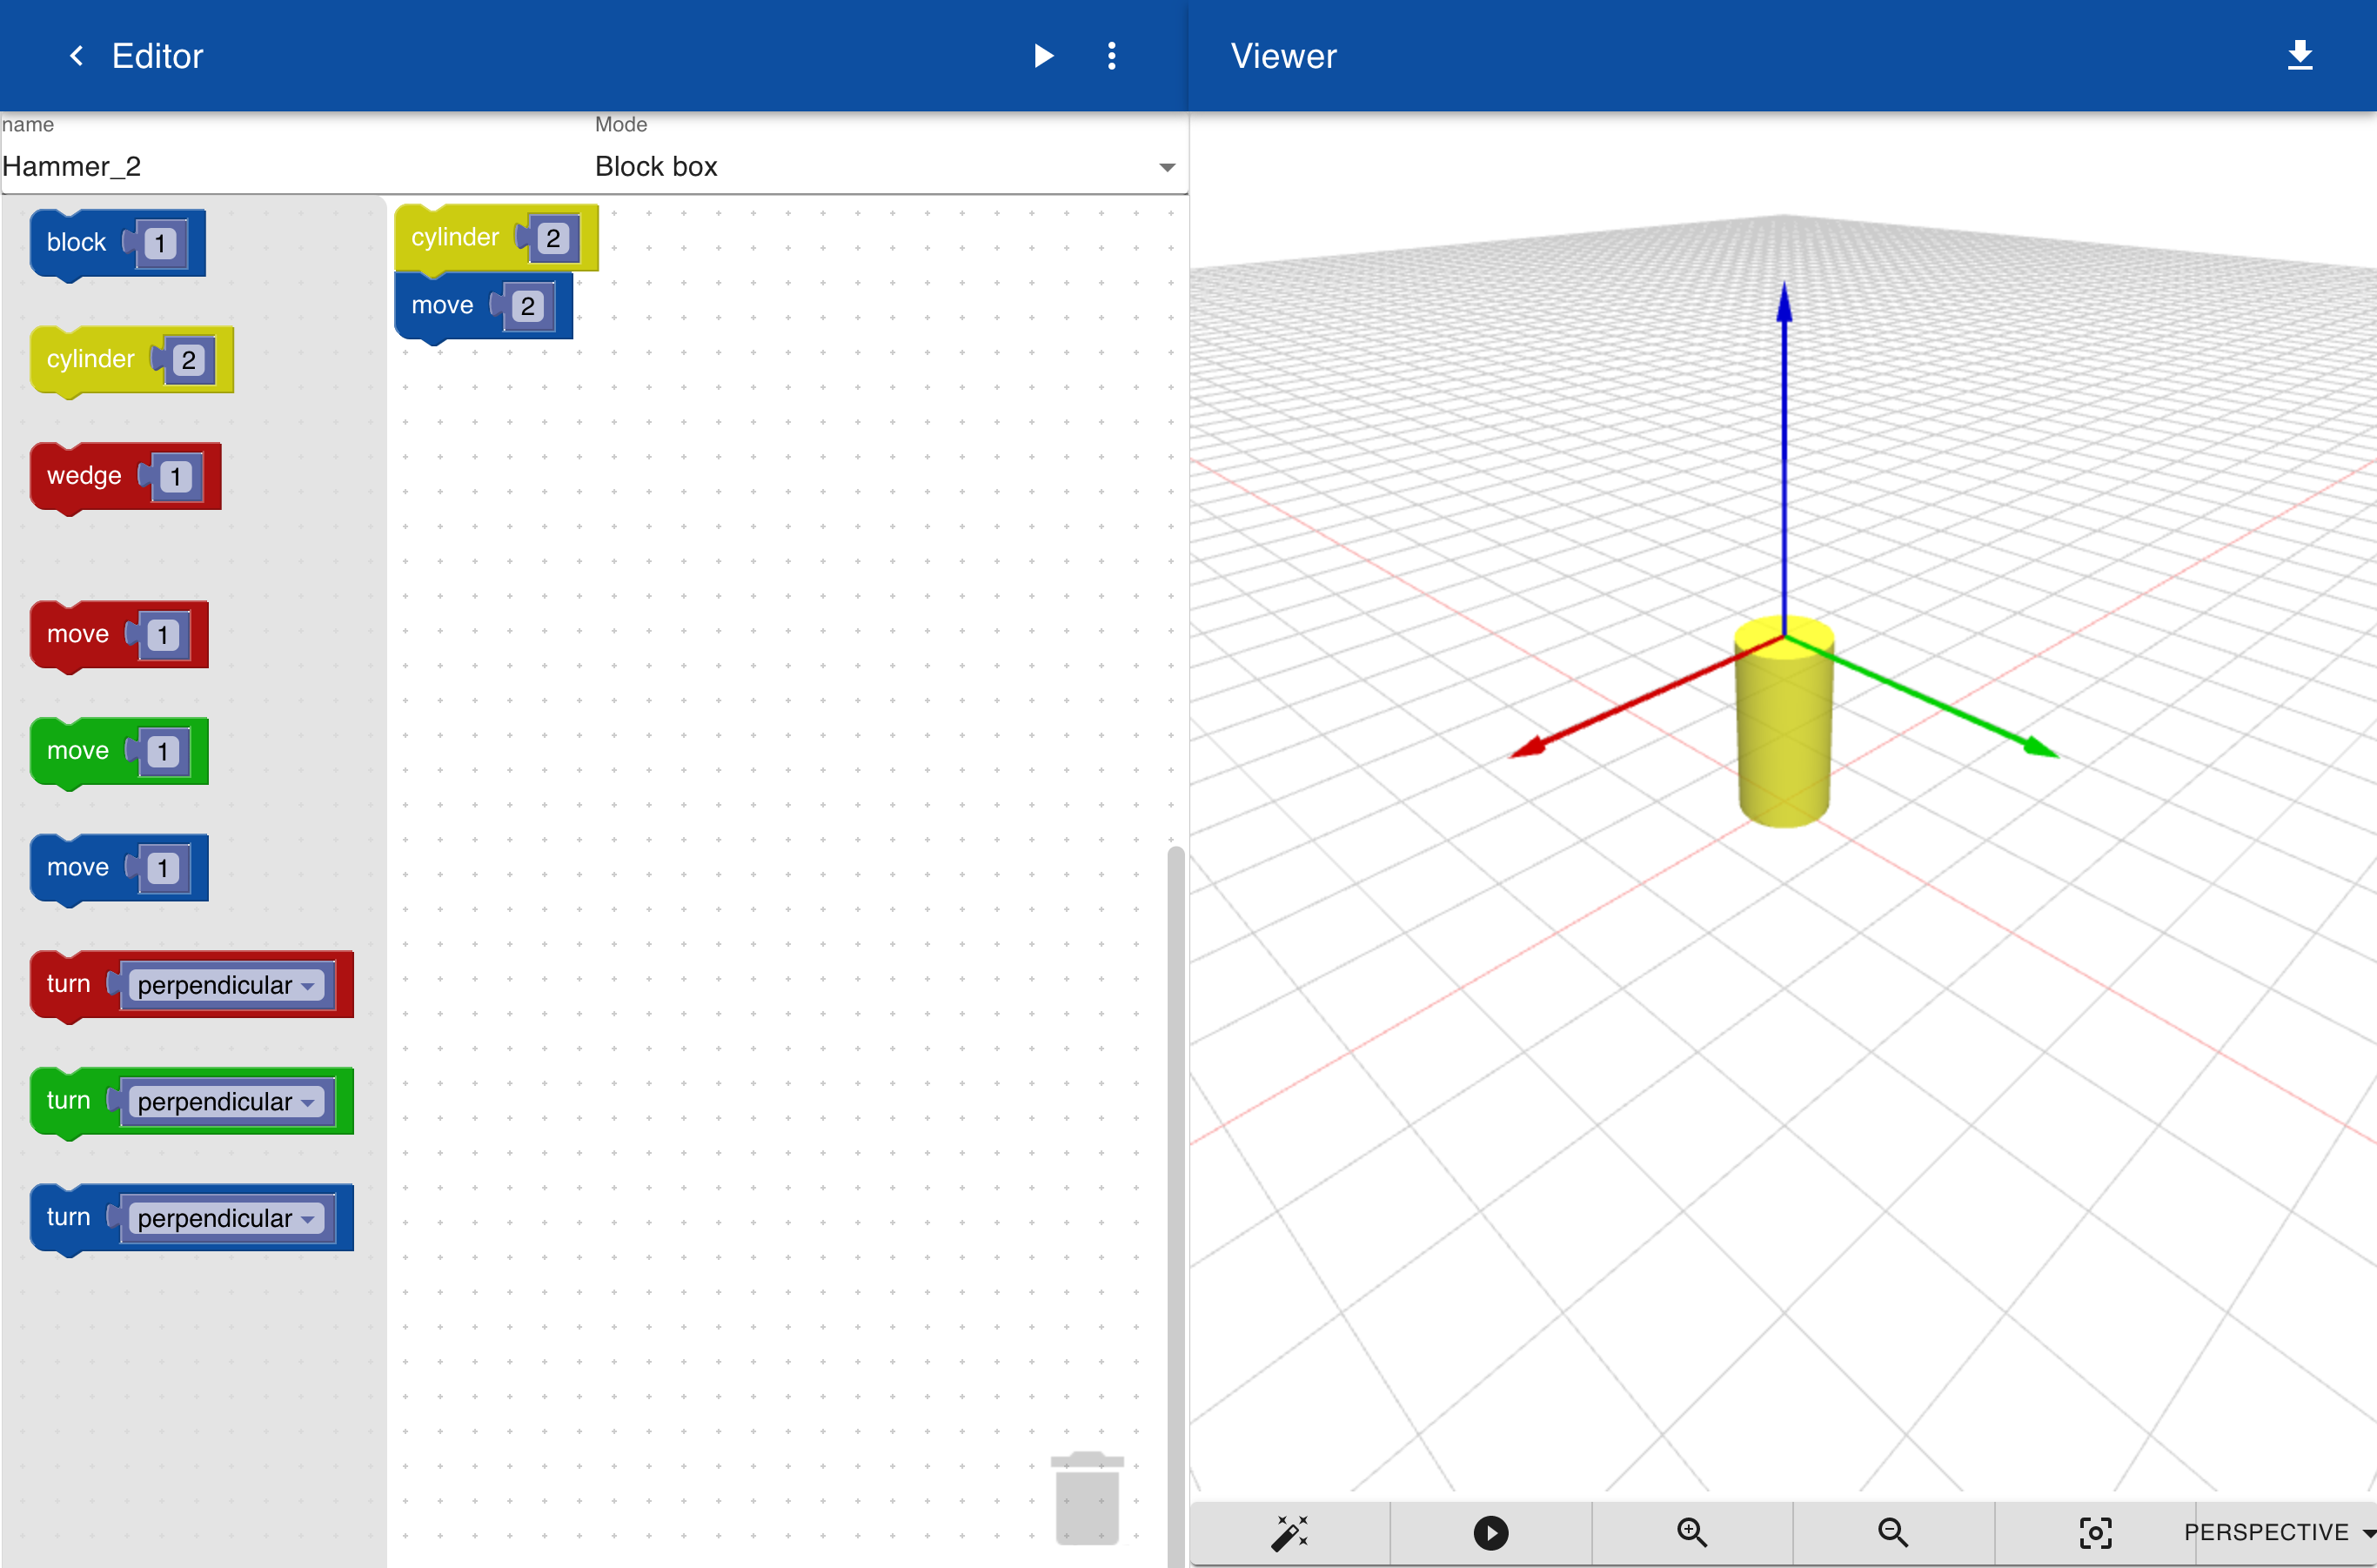Zoom in on the 3D viewer
This screenshot has width=2377, height=1568.
click(x=1692, y=1532)
